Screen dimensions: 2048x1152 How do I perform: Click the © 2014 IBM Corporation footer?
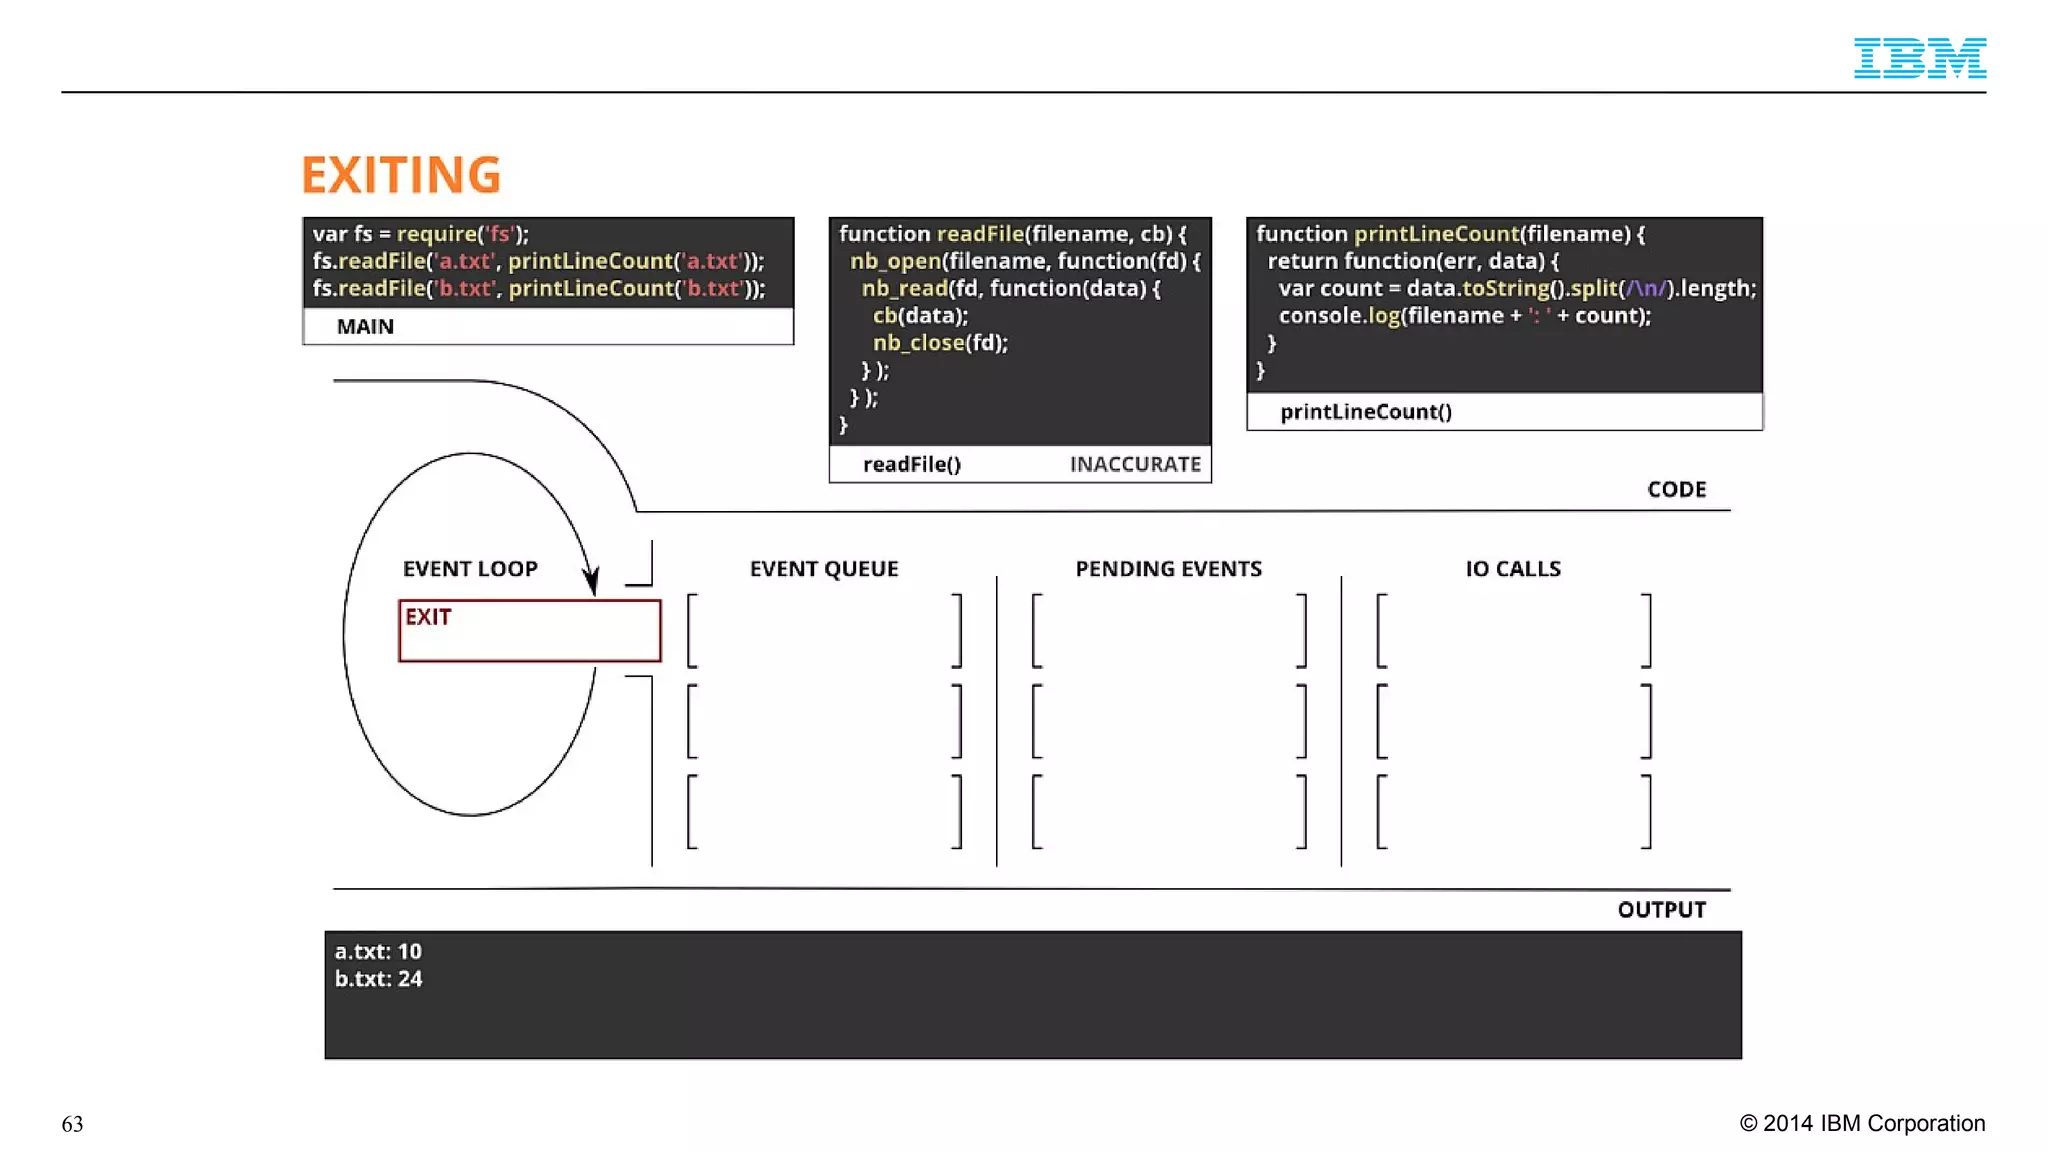tap(1862, 1123)
